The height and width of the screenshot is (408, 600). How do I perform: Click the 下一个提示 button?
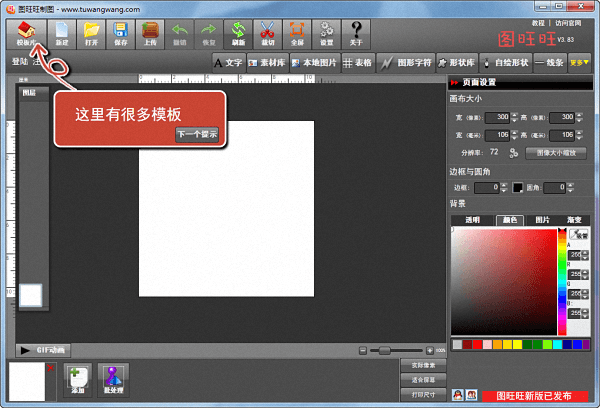197,133
